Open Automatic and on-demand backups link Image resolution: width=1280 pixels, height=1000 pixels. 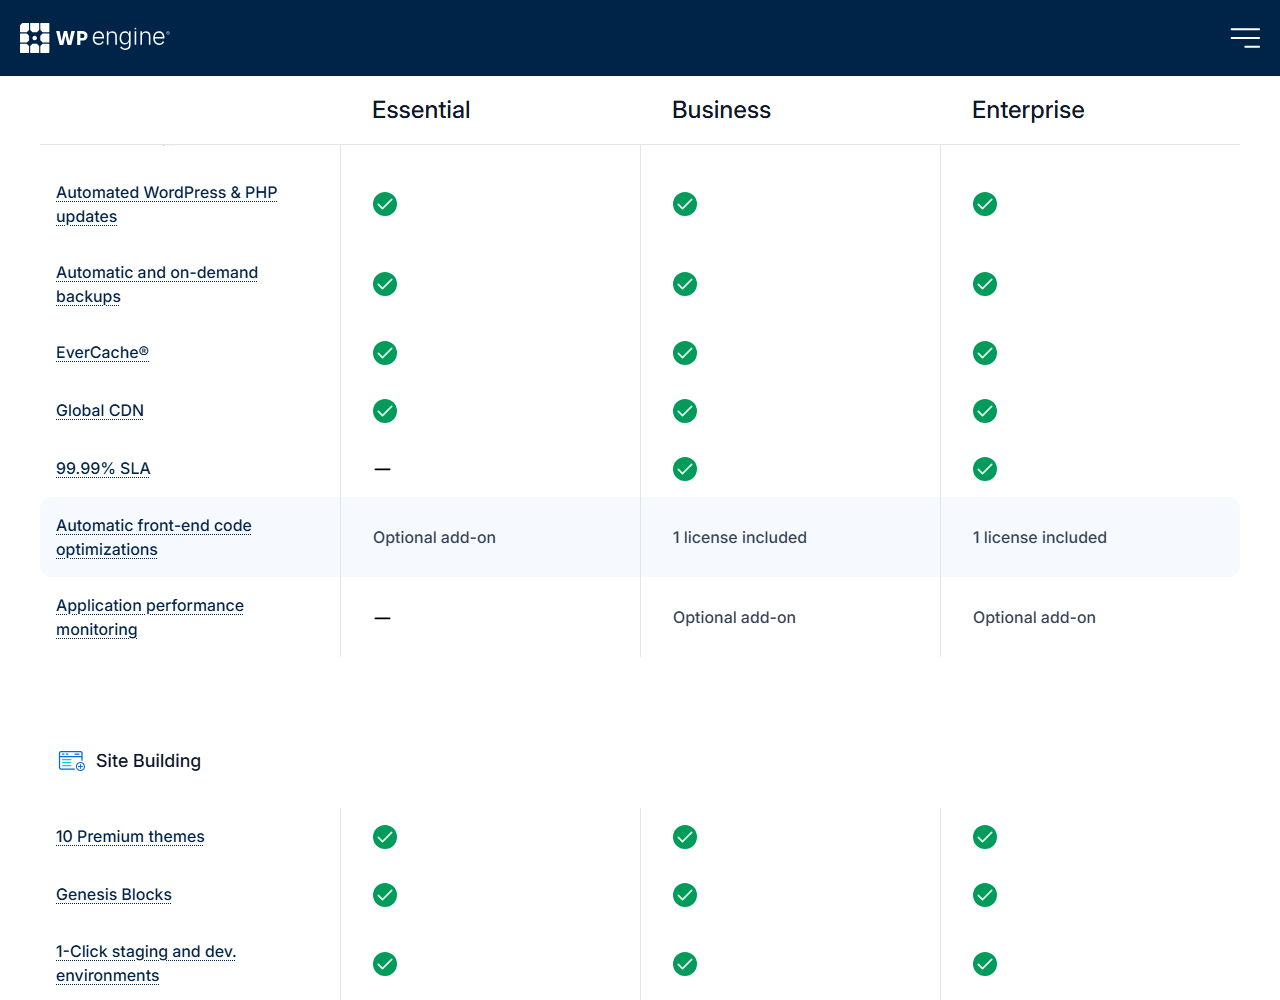coord(157,284)
